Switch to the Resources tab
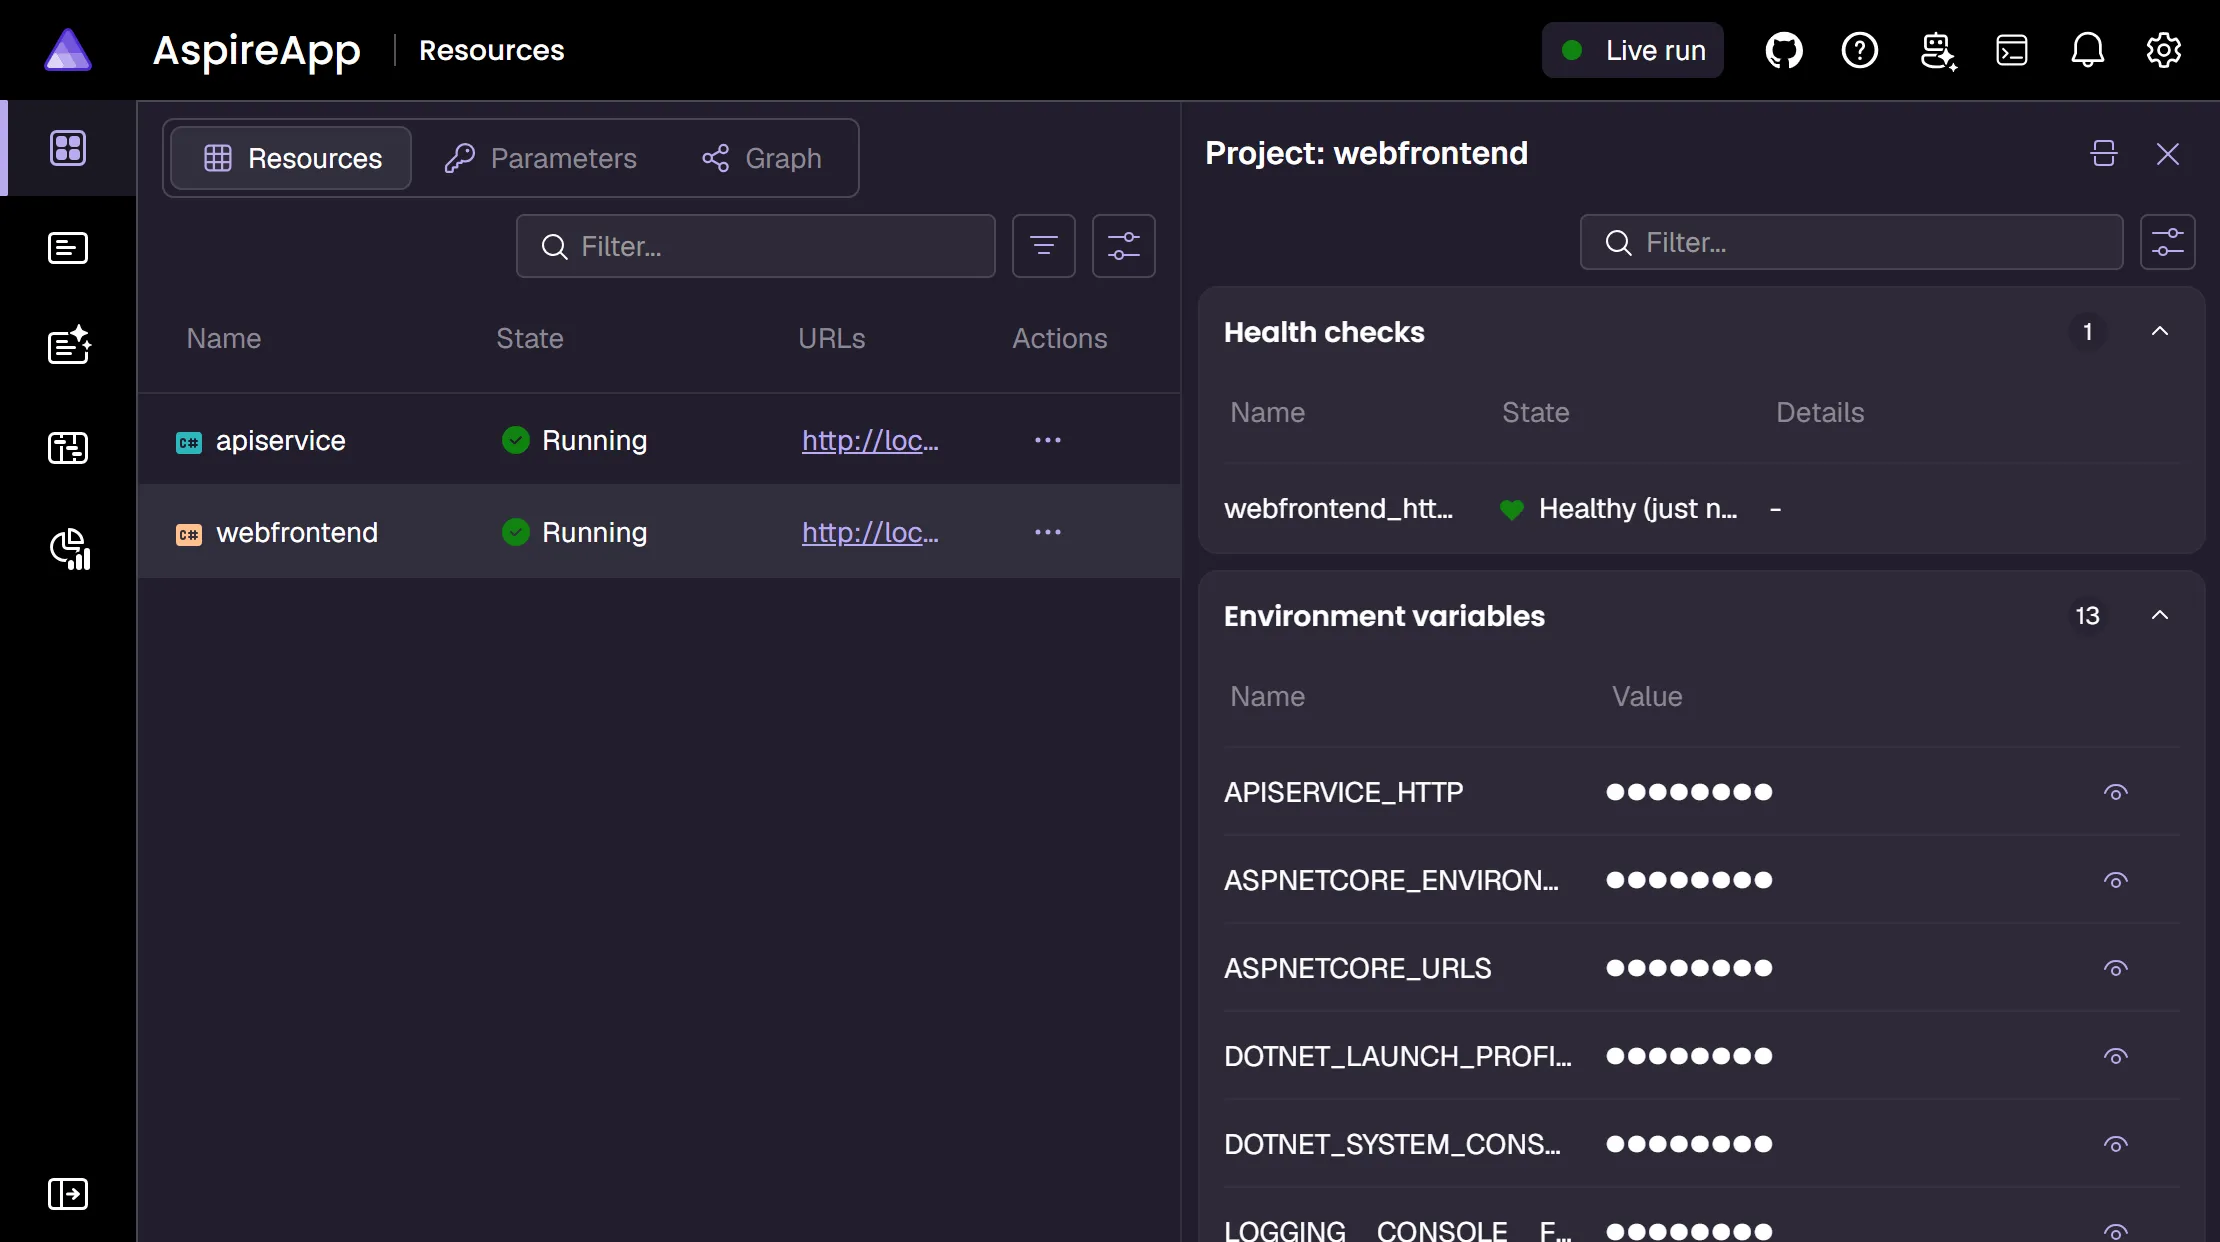Viewport: 2220px width, 1242px height. 291,158
